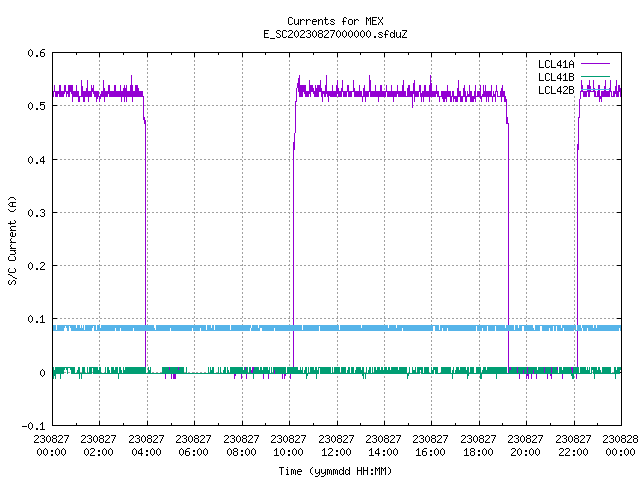Image resolution: width=640 pixels, height=480 pixels.
Task: Select the file name E_SC20230827000000.sfduZ
Action: (x=335, y=34)
